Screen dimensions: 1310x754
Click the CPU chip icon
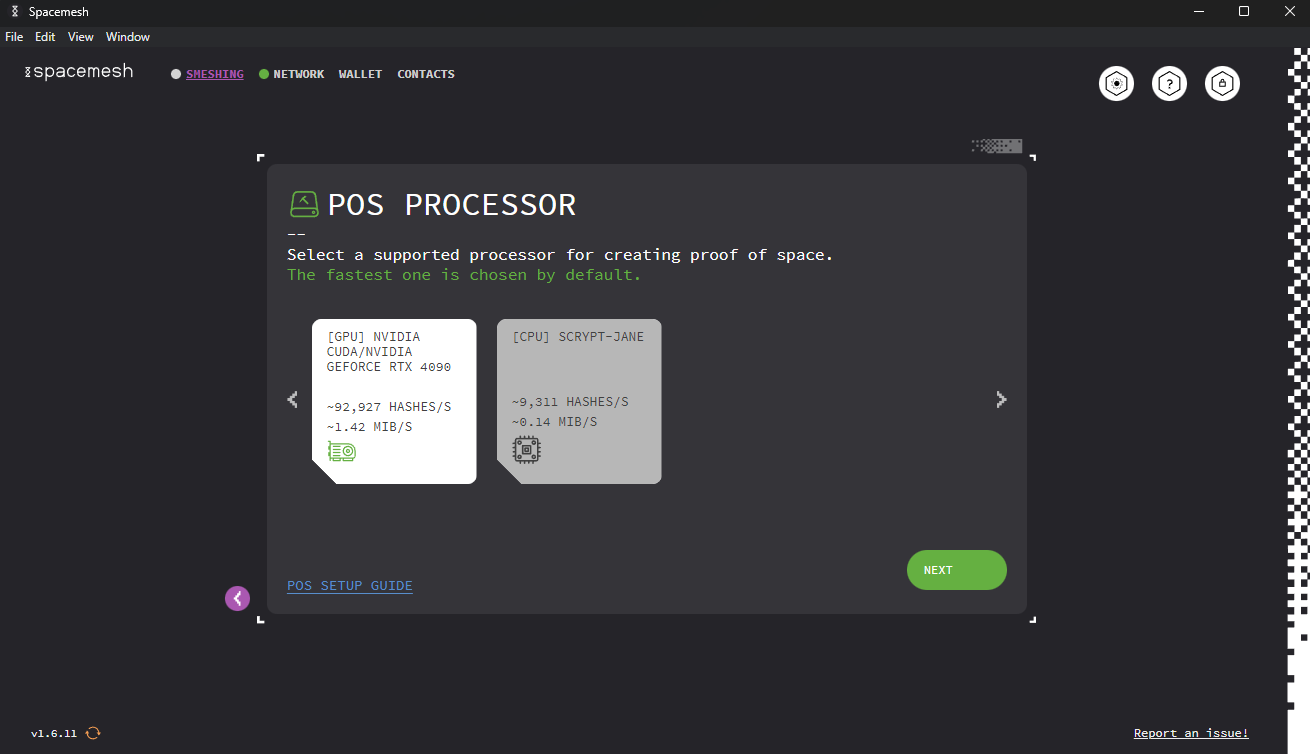[526, 449]
